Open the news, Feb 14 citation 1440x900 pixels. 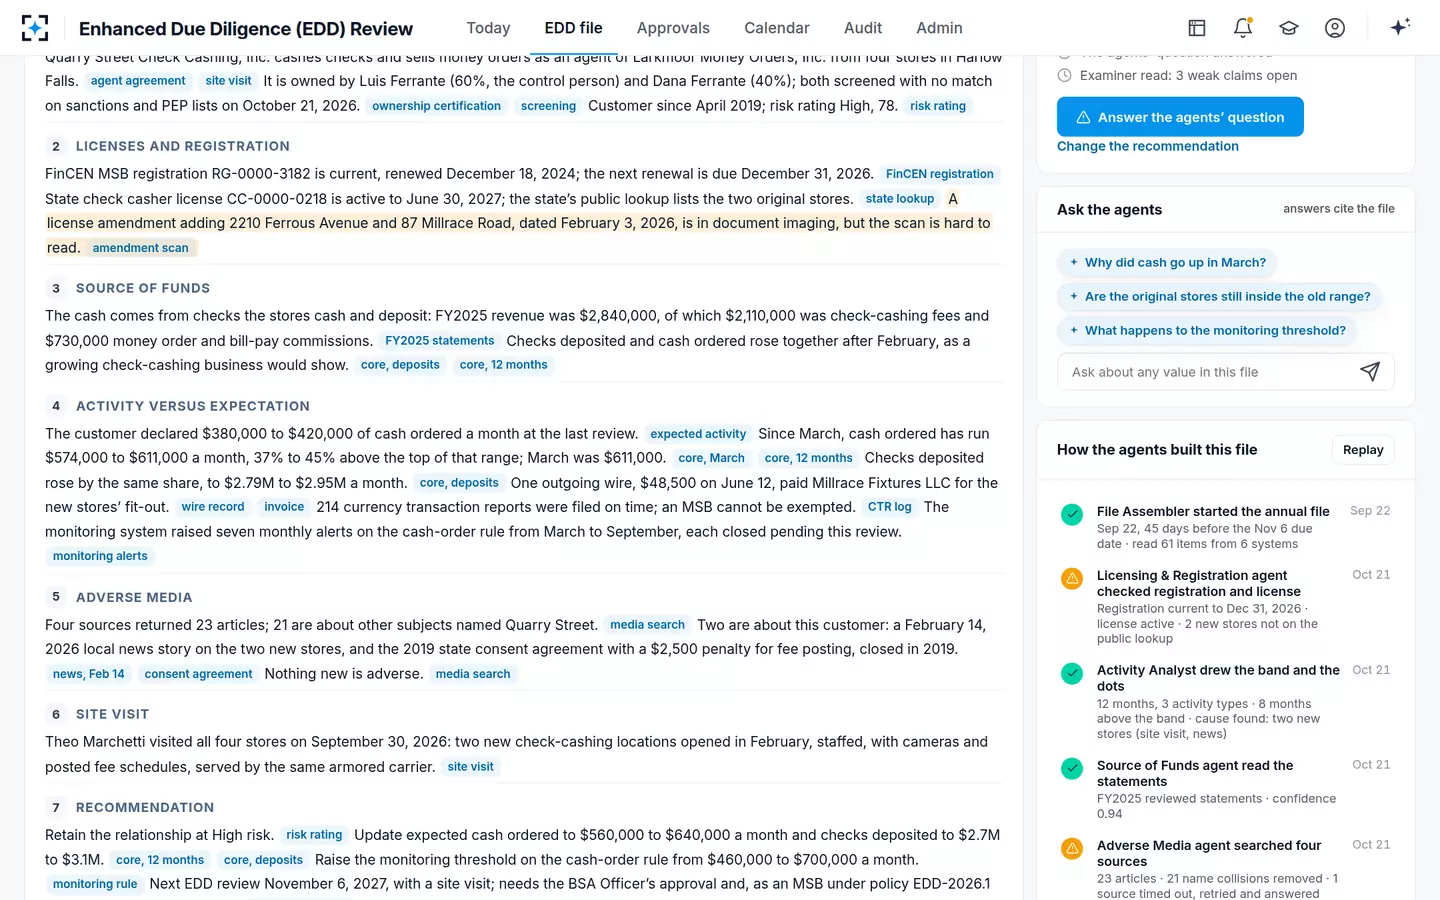pyautogui.click(x=89, y=674)
